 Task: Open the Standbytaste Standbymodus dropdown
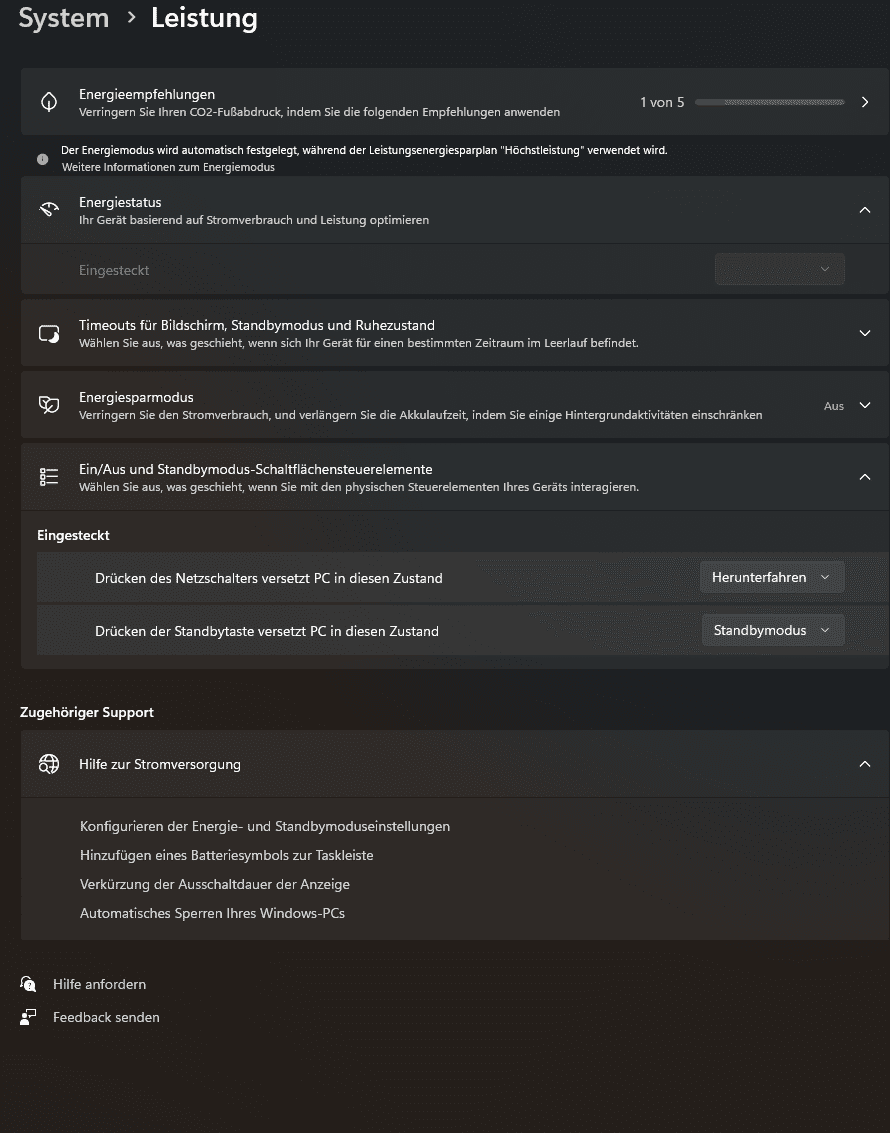coord(772,631)
